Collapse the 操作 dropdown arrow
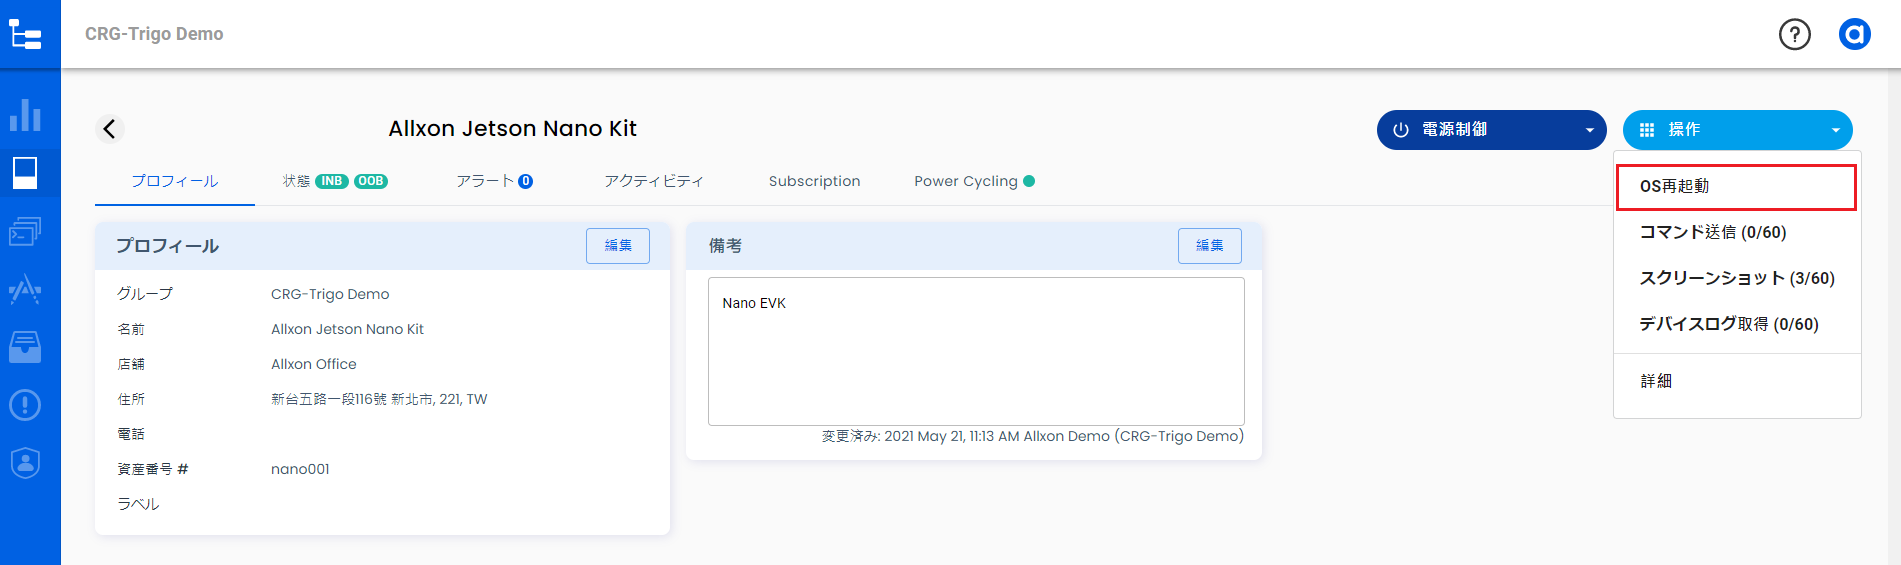This screenshot has height=565, width=1901. click(1836, 130)
